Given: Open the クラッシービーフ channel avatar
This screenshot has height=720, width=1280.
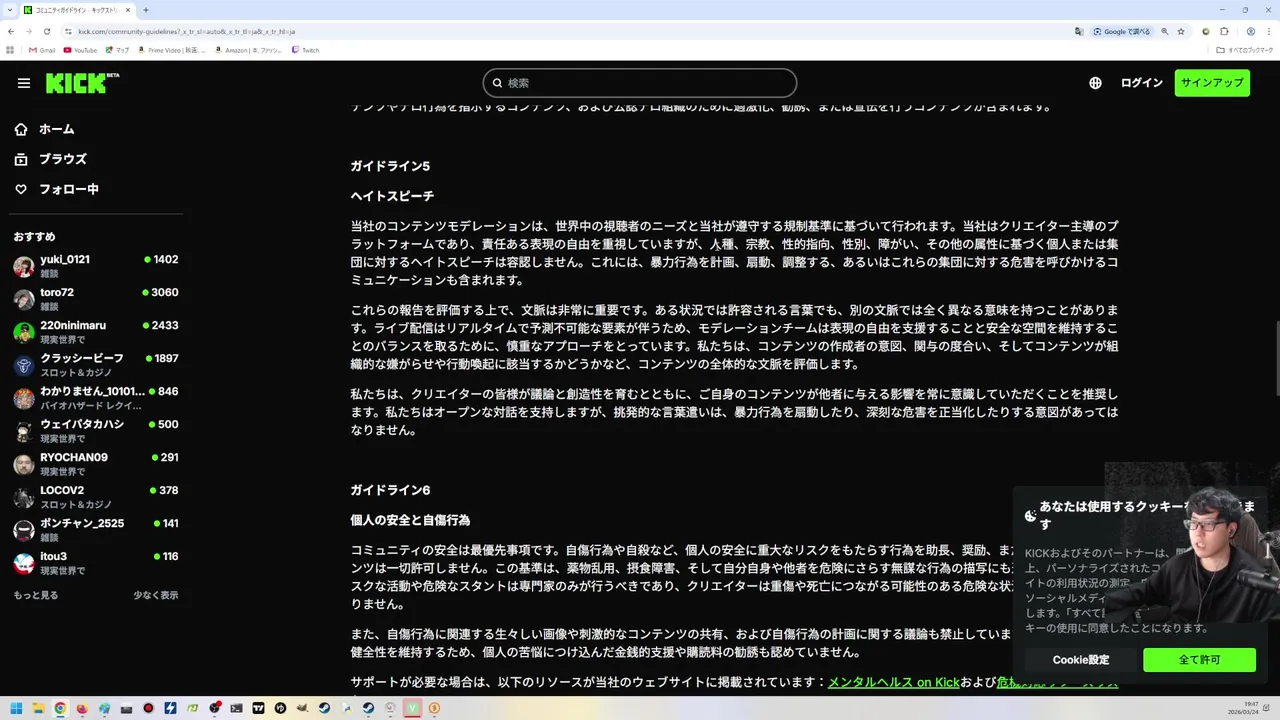Looking at the screenshot, I should [x=24, y=365].
